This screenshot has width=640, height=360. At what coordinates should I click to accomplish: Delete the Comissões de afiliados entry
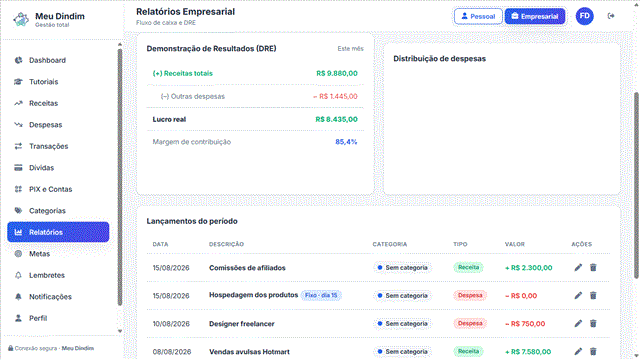pyautogui.click(x=593, y=268)
